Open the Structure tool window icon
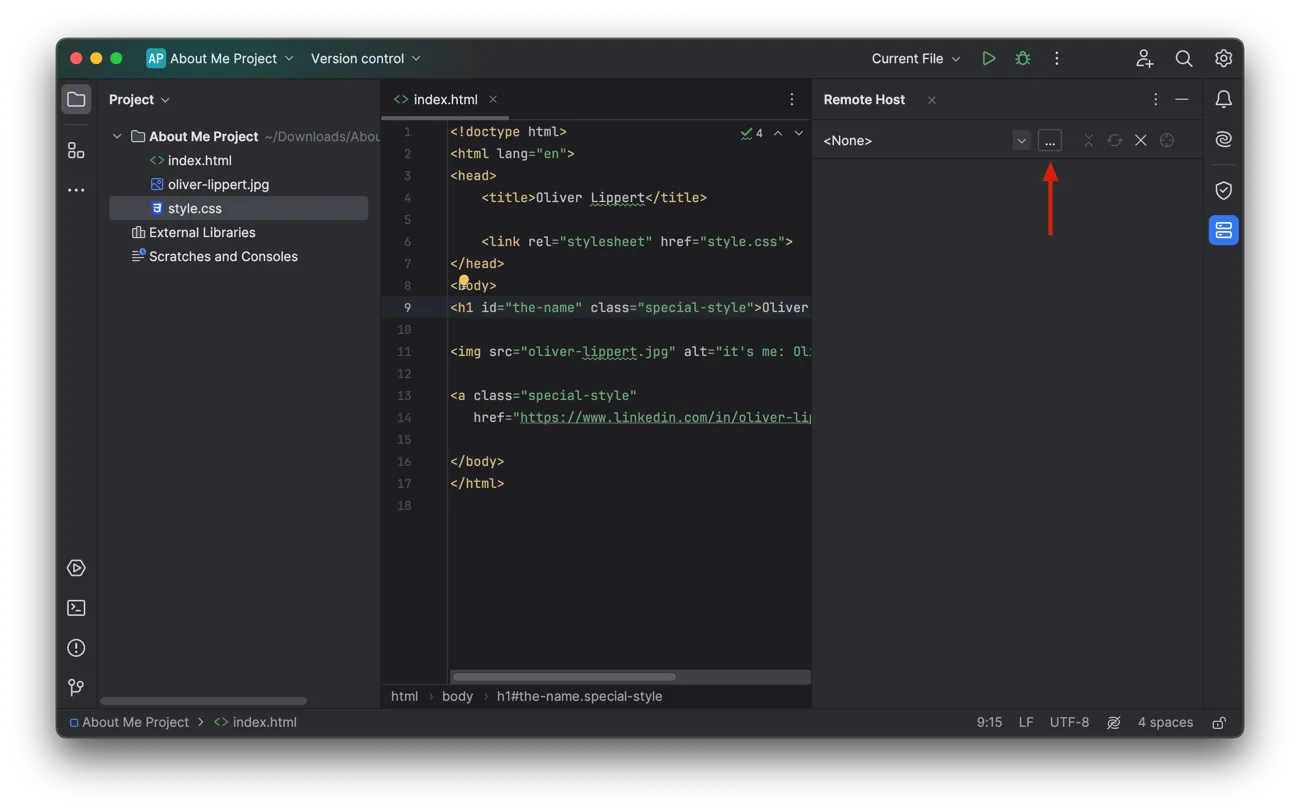1300x812 pixels. (76, 150)
